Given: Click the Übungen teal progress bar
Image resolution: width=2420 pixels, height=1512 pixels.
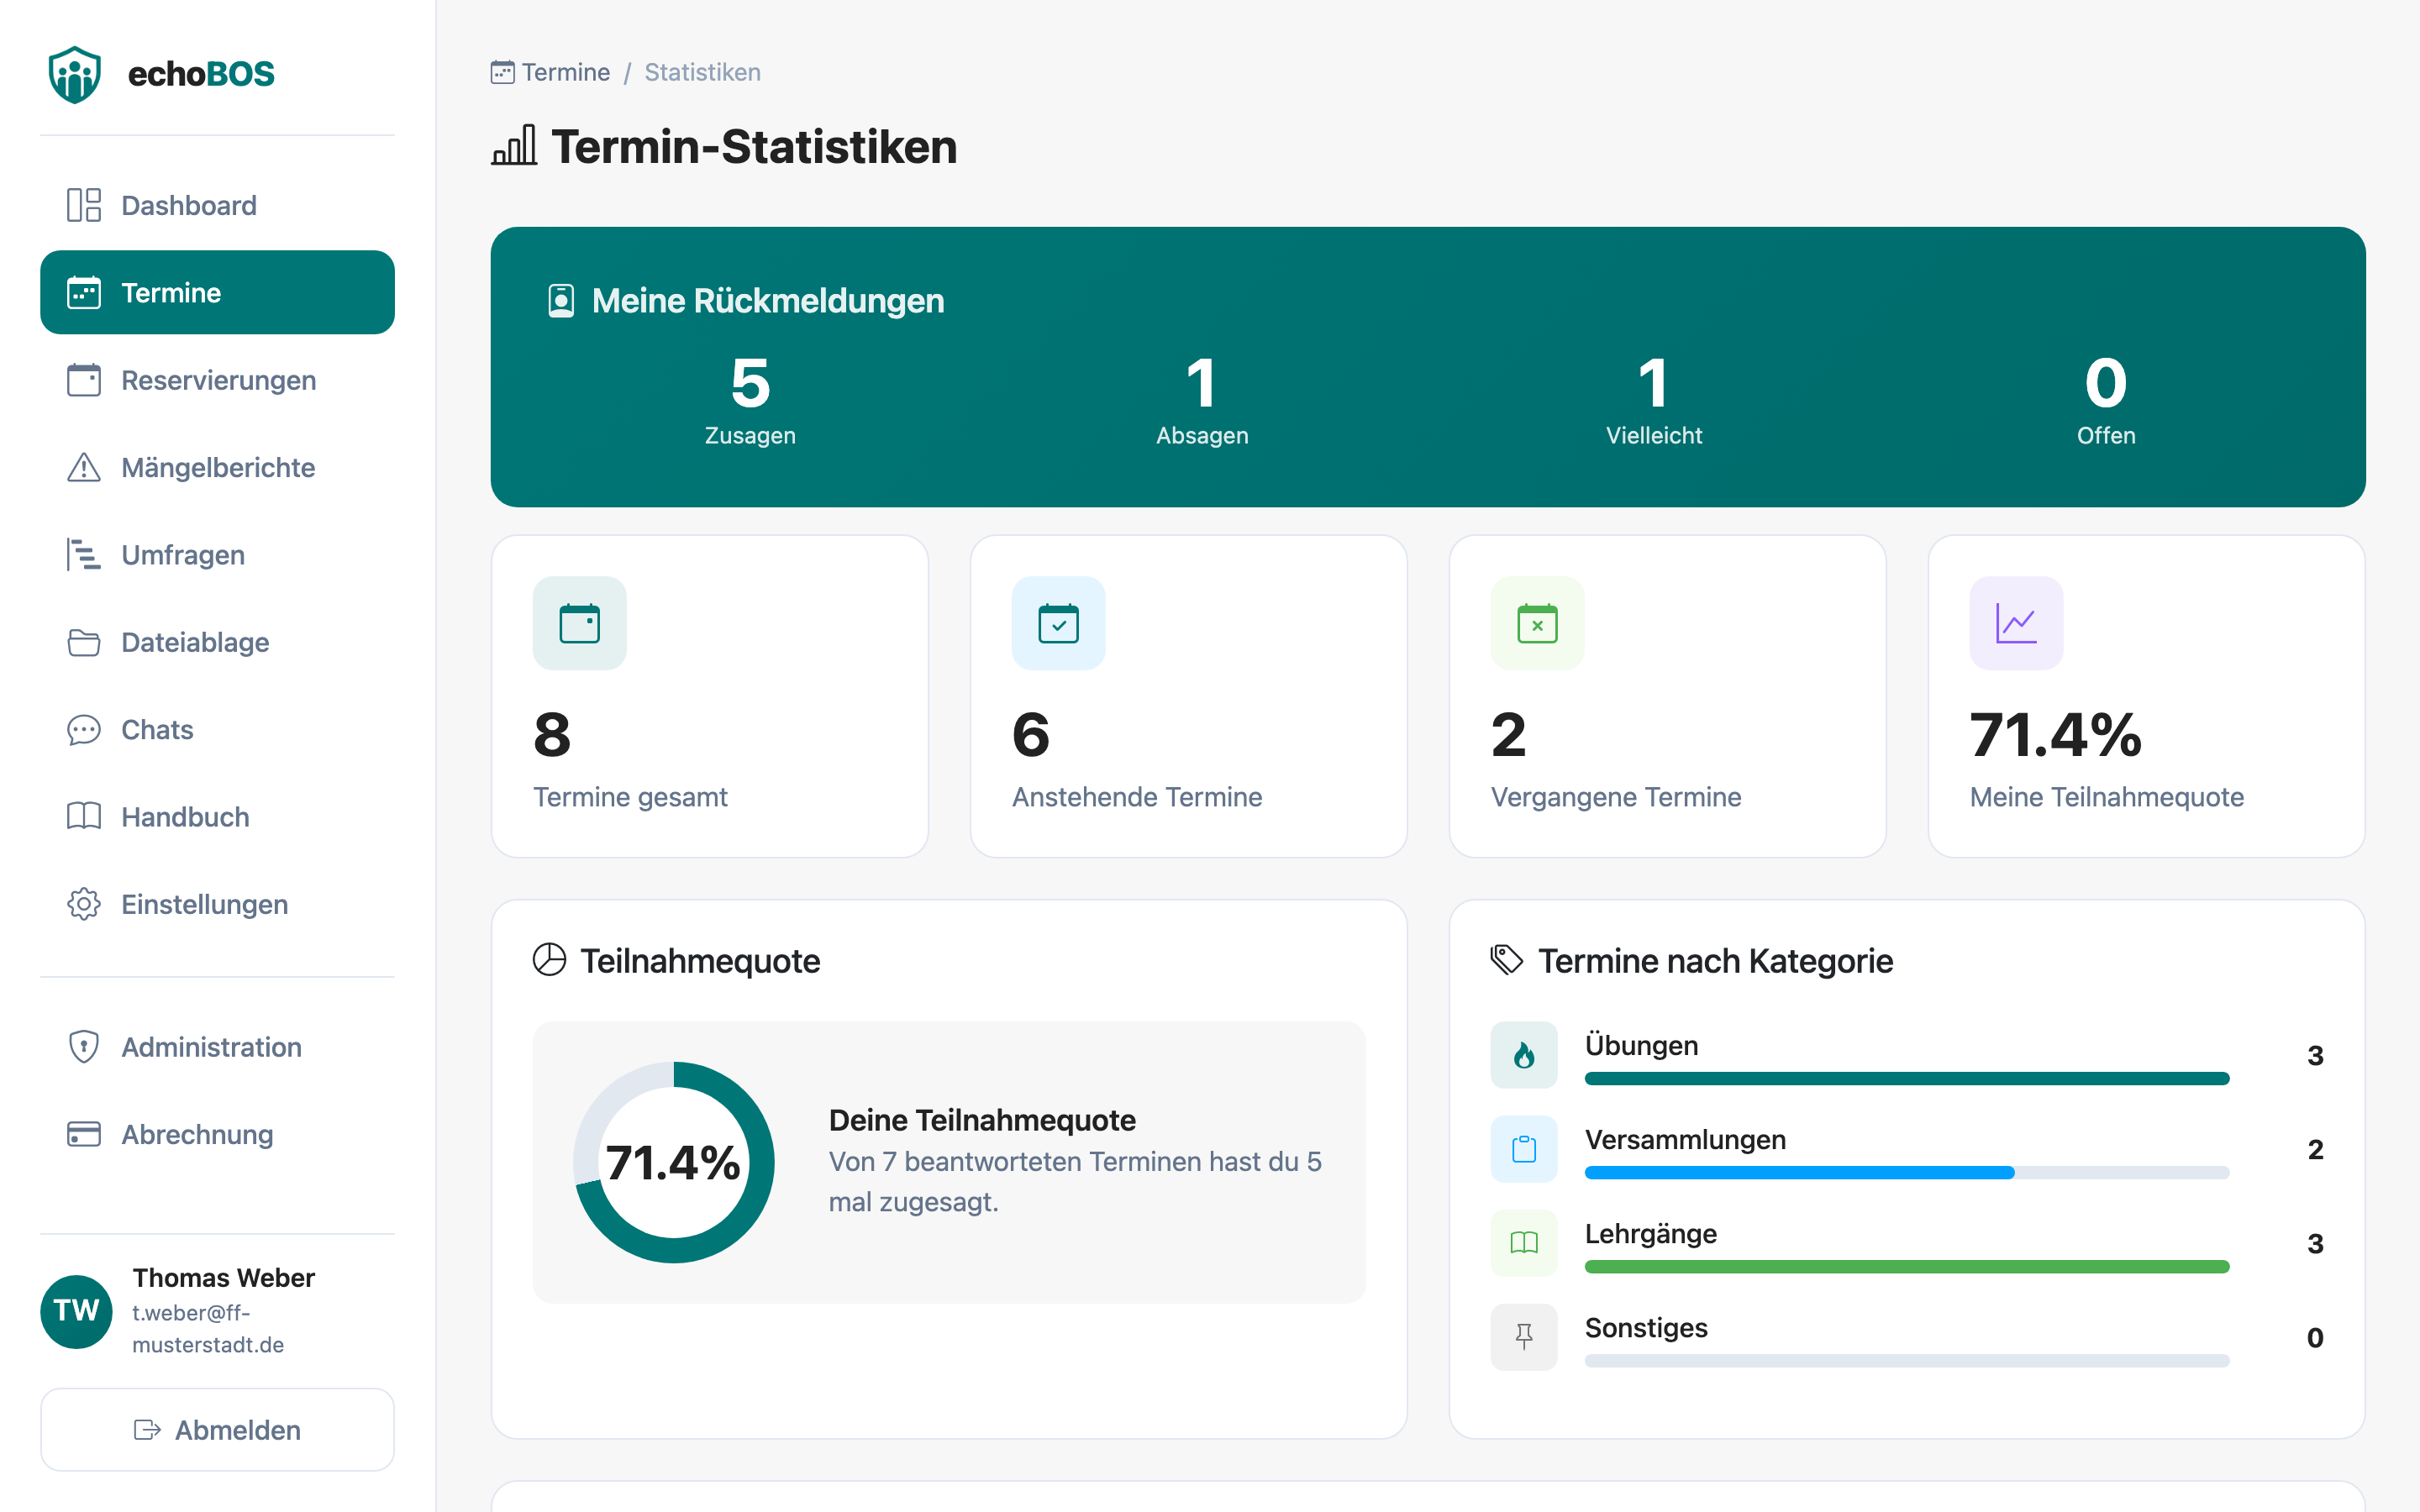Looking at the screenshot, I should (x=1907, y=1079).
